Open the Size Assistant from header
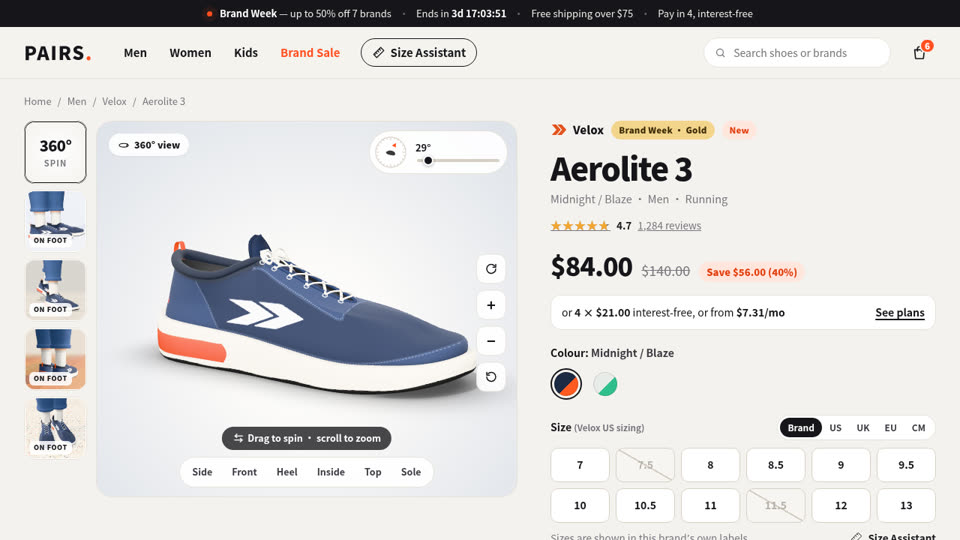This screenshot has width=960, height=540. point(419,53)
